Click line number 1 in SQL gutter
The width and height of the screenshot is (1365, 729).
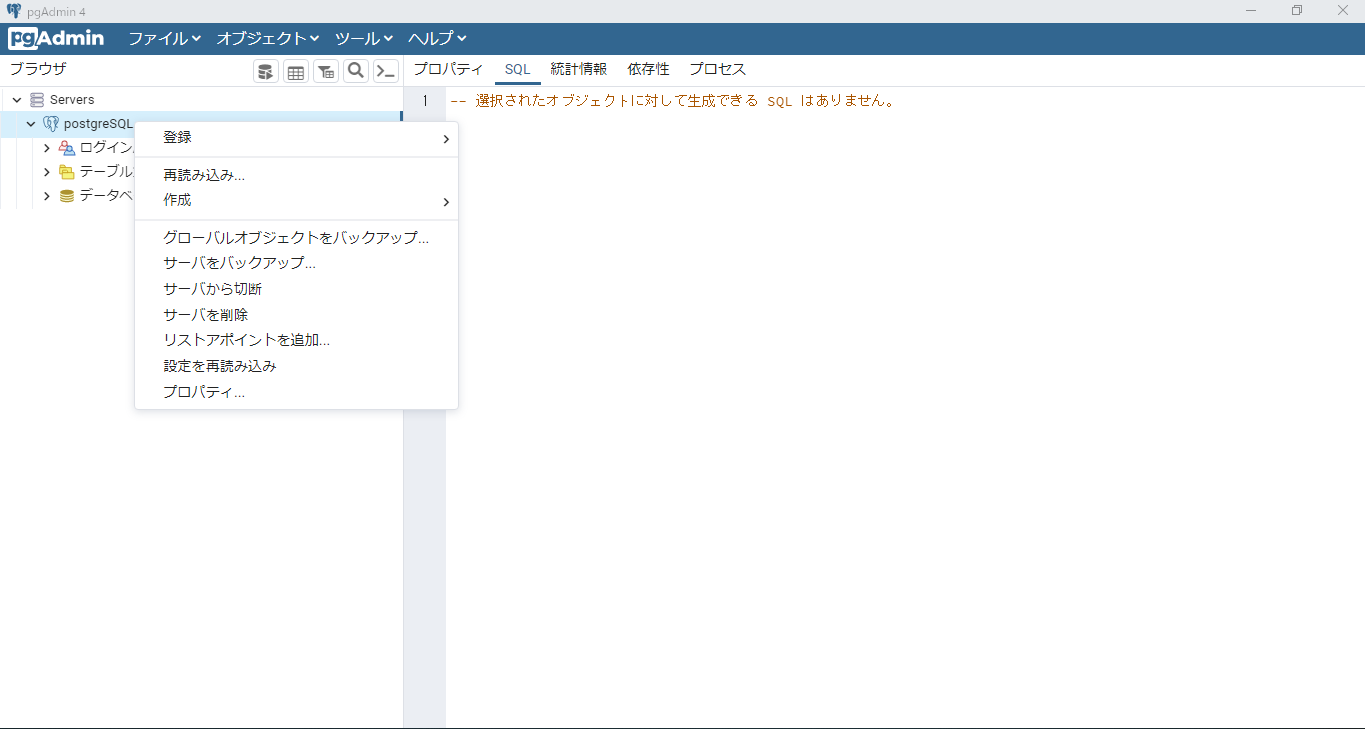(425, 101)
